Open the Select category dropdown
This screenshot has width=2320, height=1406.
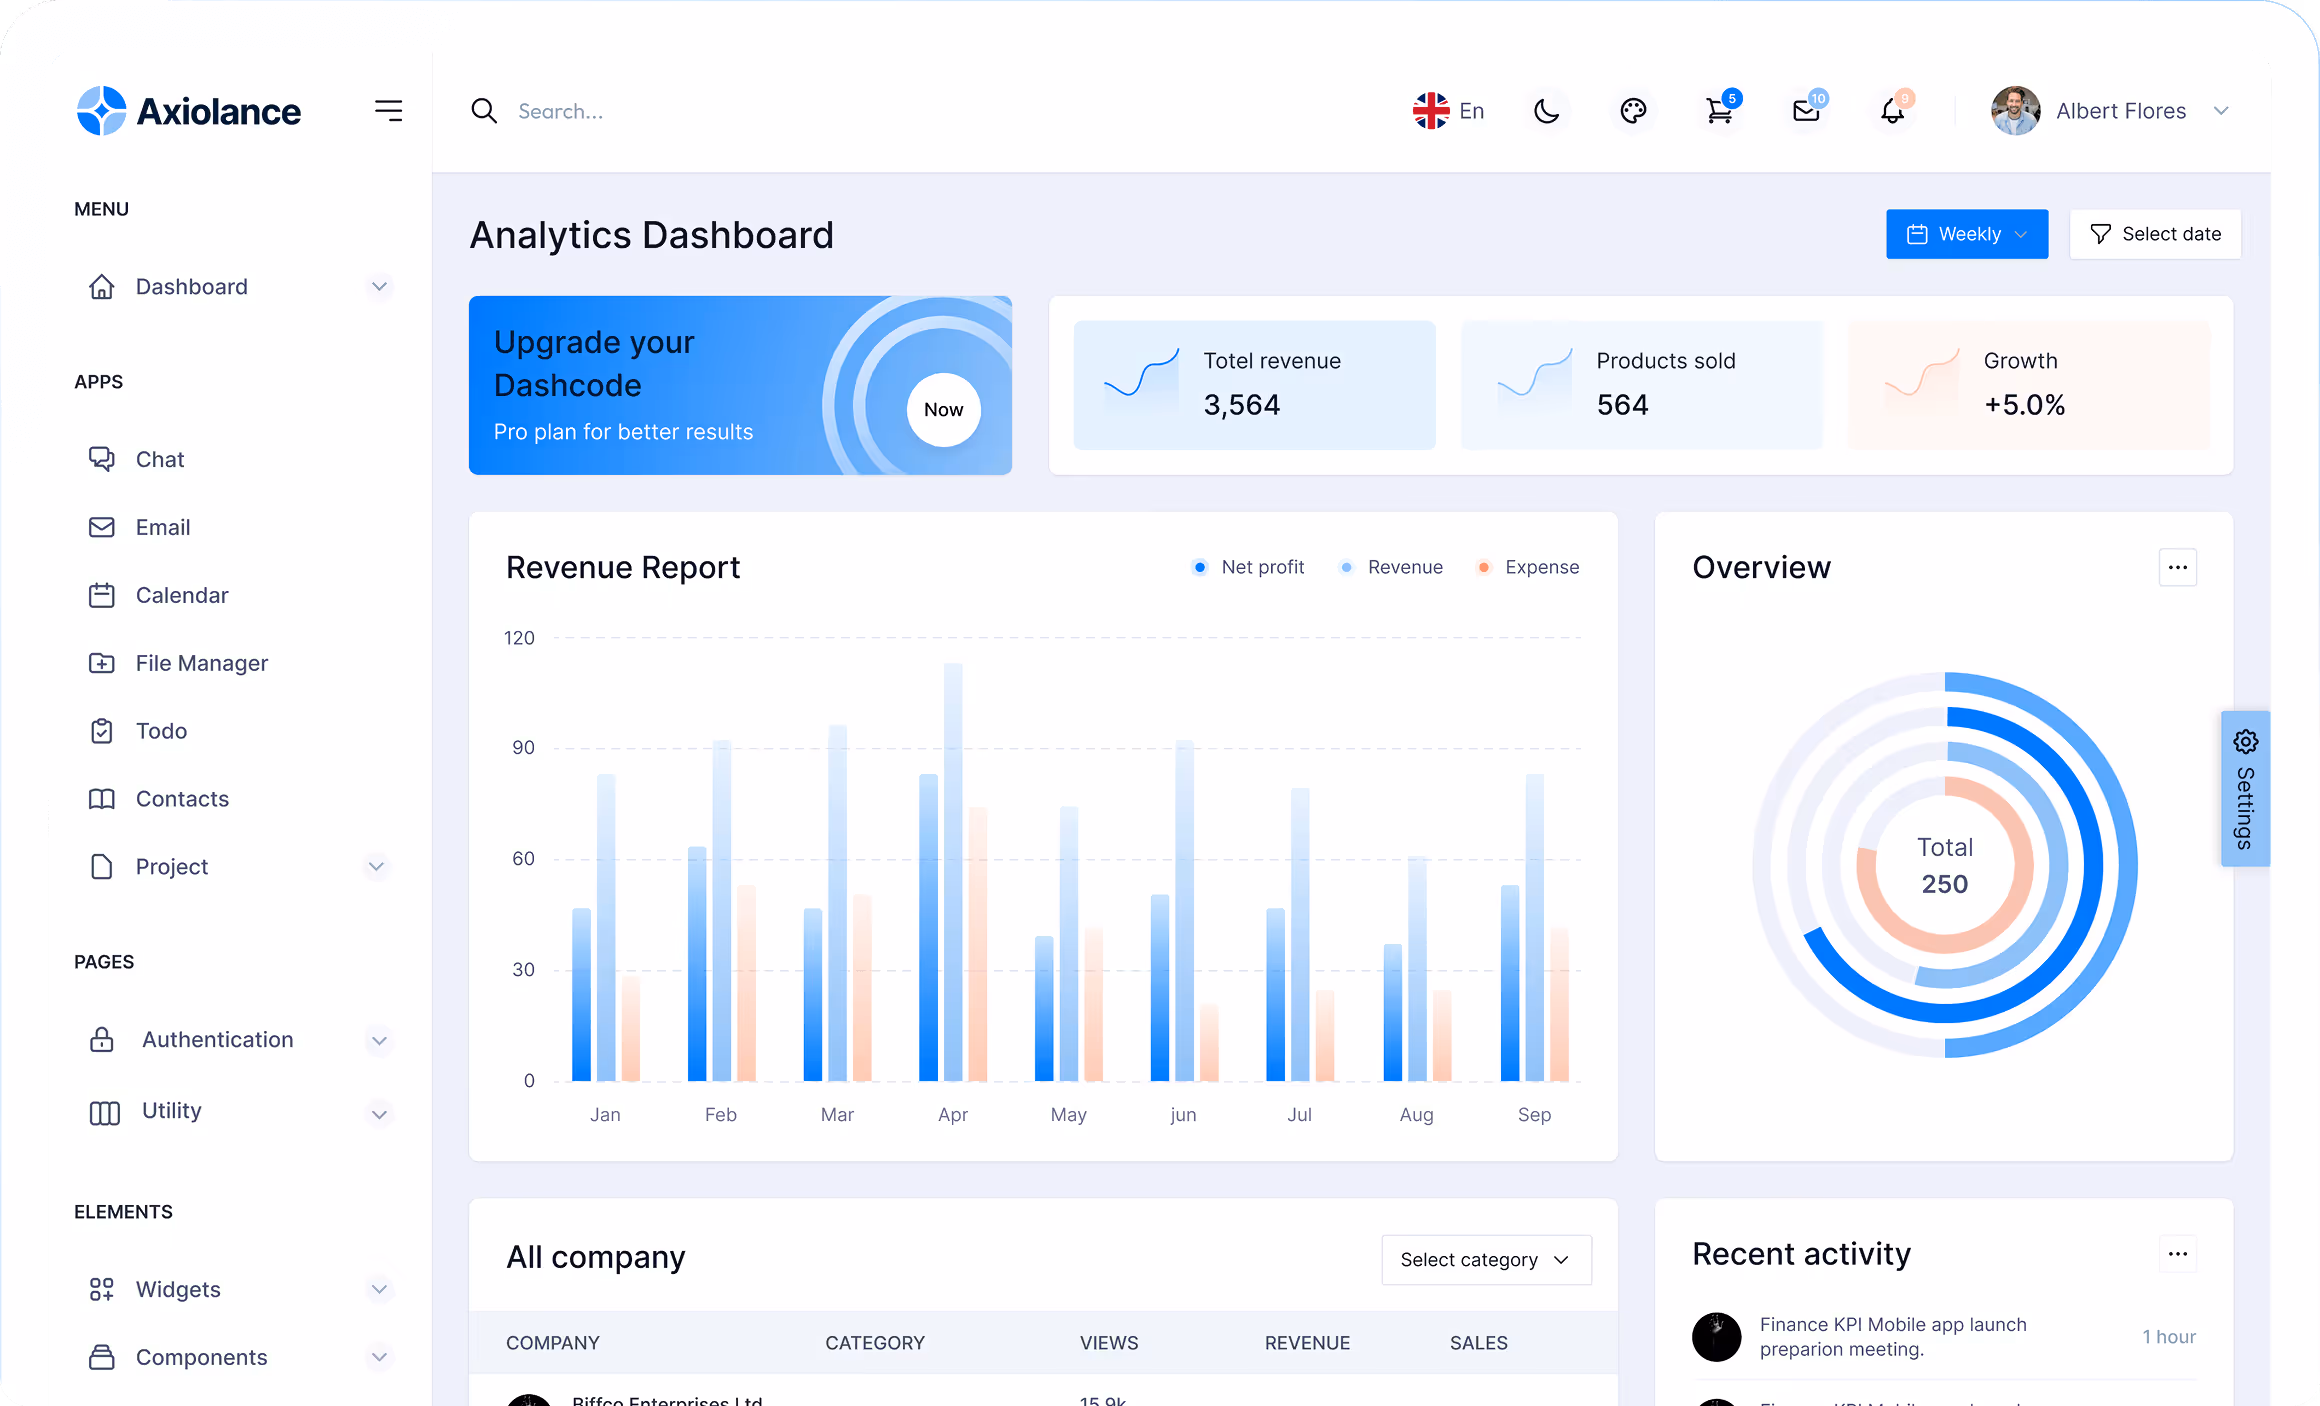pyautogui.click(x=1486, y=1260)
